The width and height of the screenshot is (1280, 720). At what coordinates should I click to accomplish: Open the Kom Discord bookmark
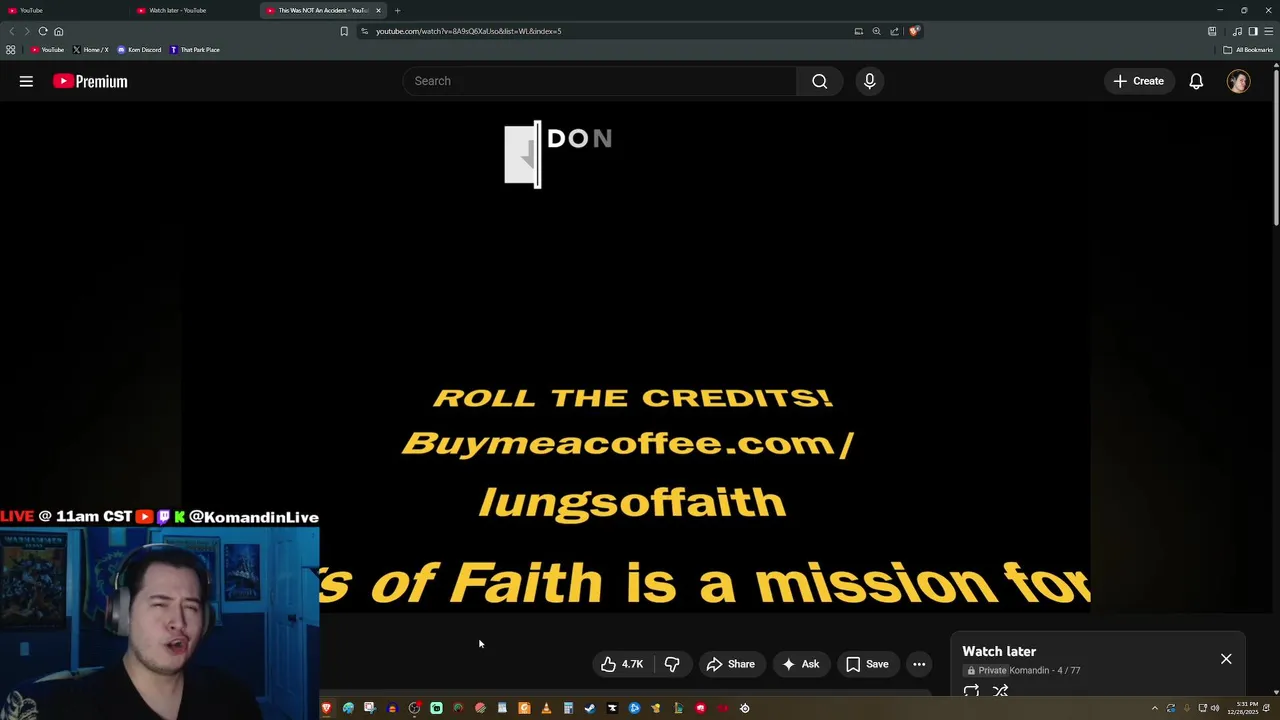coord(139,50)
